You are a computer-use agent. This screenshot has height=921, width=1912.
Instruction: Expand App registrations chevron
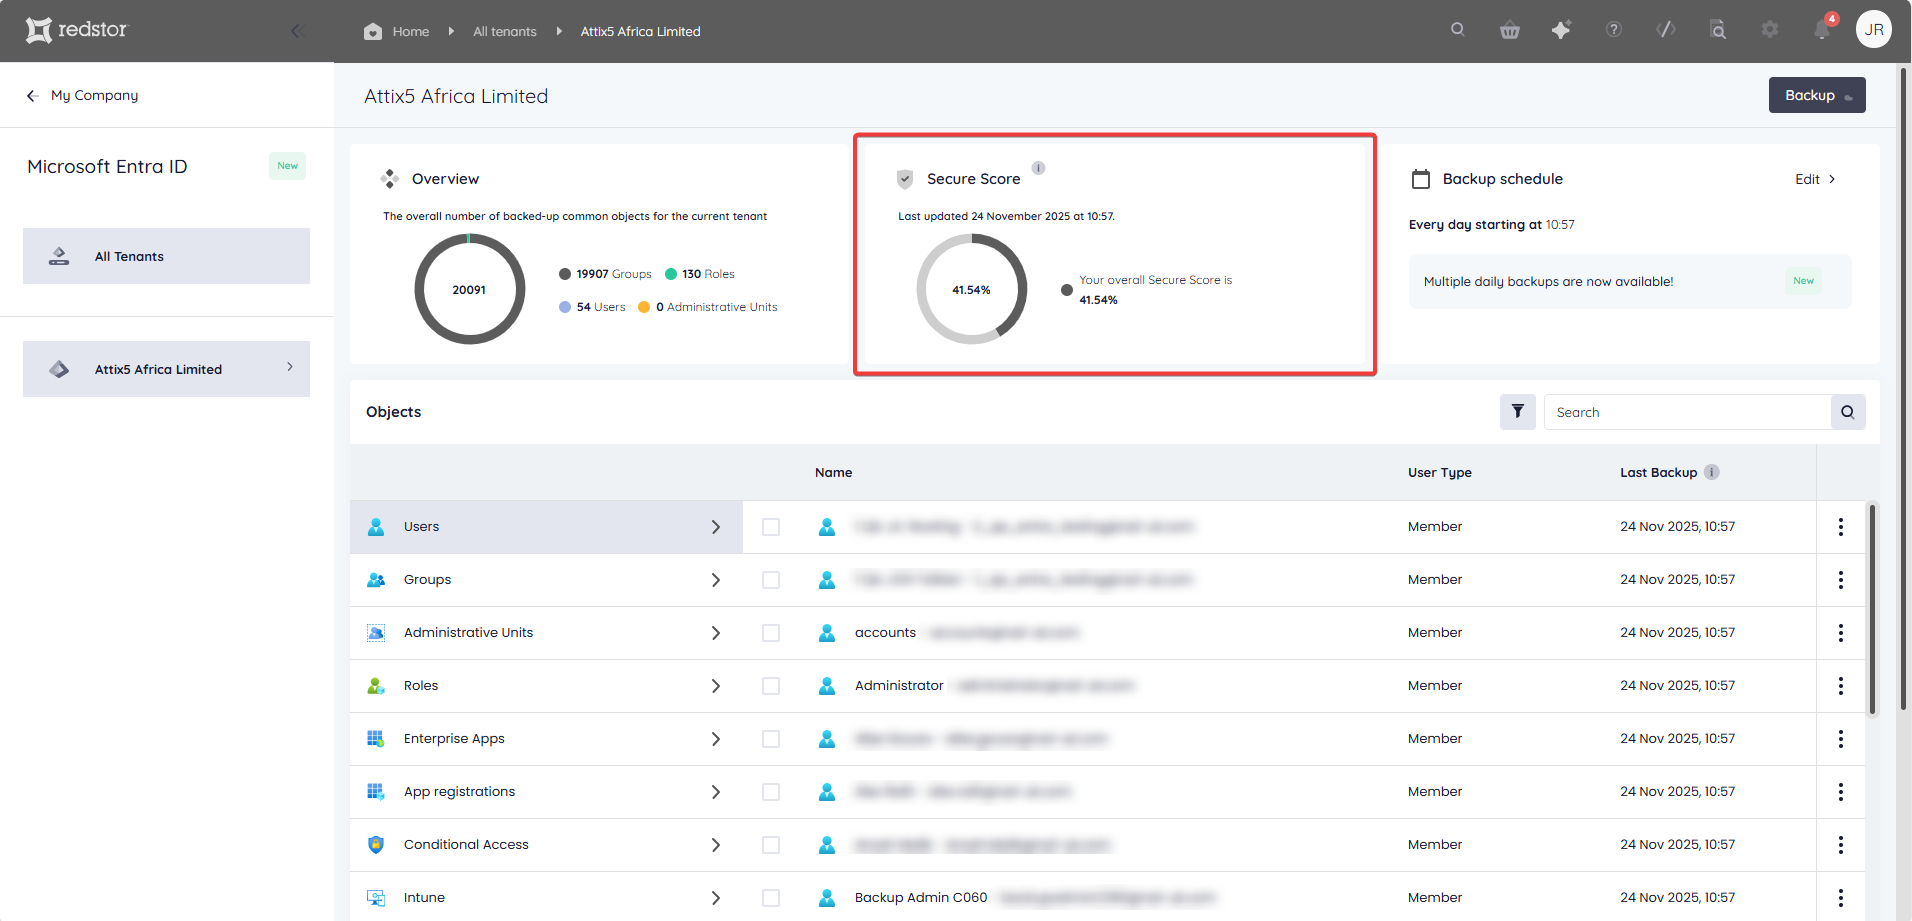(x=716, y=792)
